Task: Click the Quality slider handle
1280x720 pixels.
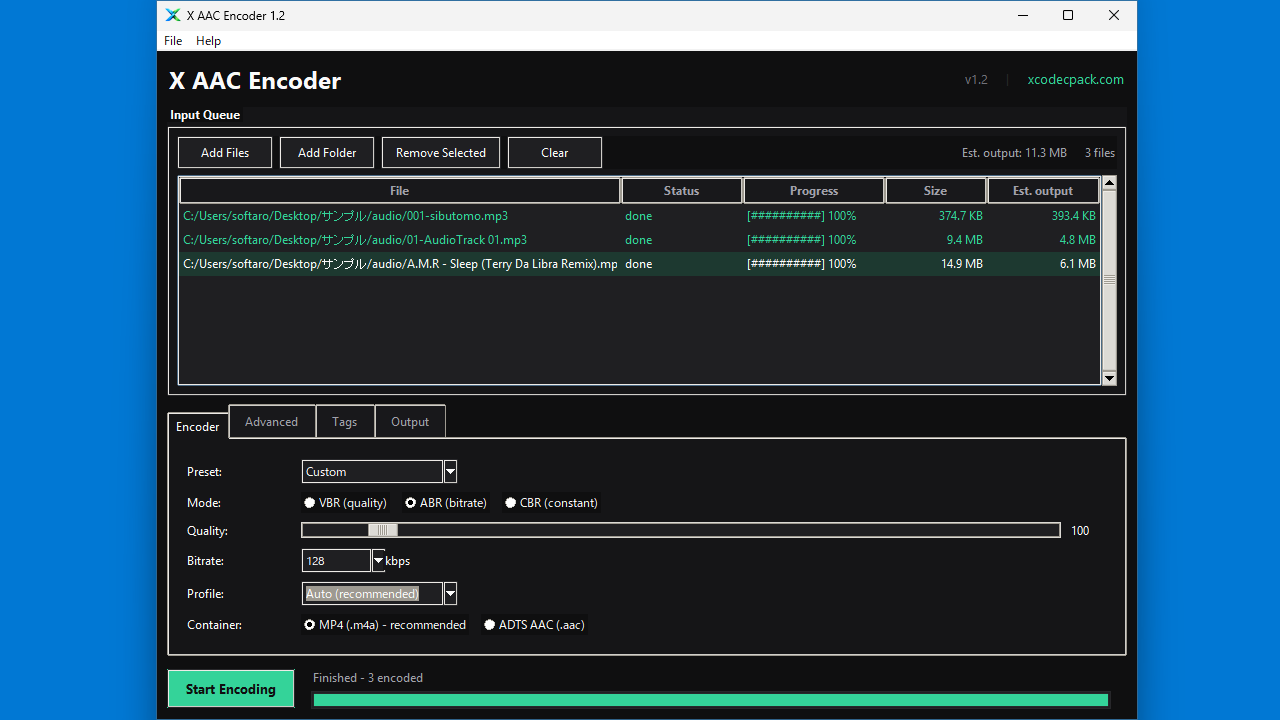Action: coord(383,531)
